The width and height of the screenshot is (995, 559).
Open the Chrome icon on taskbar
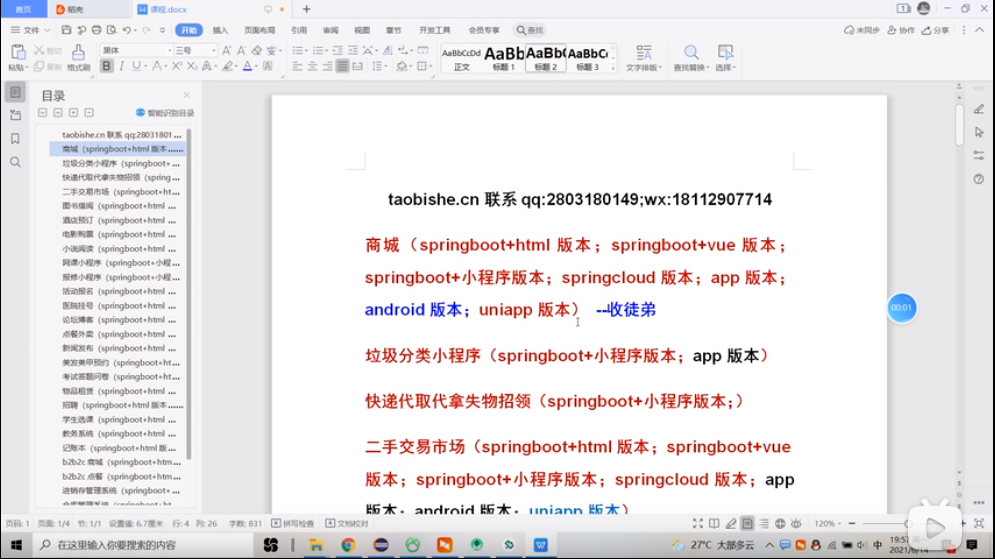[x=348, y=545]
